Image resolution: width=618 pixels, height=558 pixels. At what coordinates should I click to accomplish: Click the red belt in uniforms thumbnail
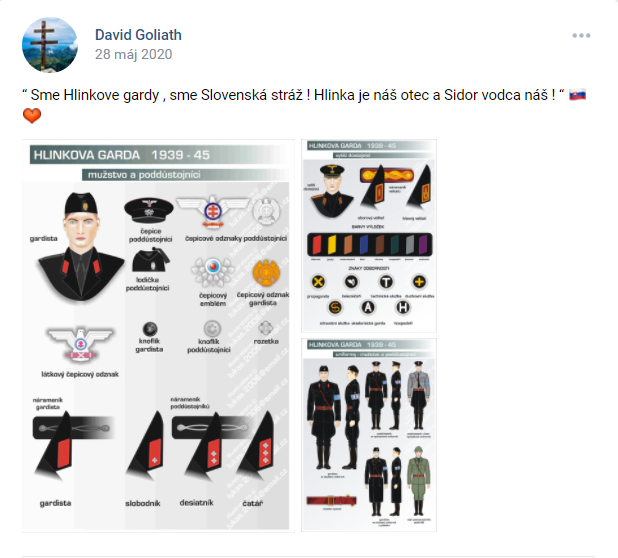pyautogui.click(x=331, y=500)
